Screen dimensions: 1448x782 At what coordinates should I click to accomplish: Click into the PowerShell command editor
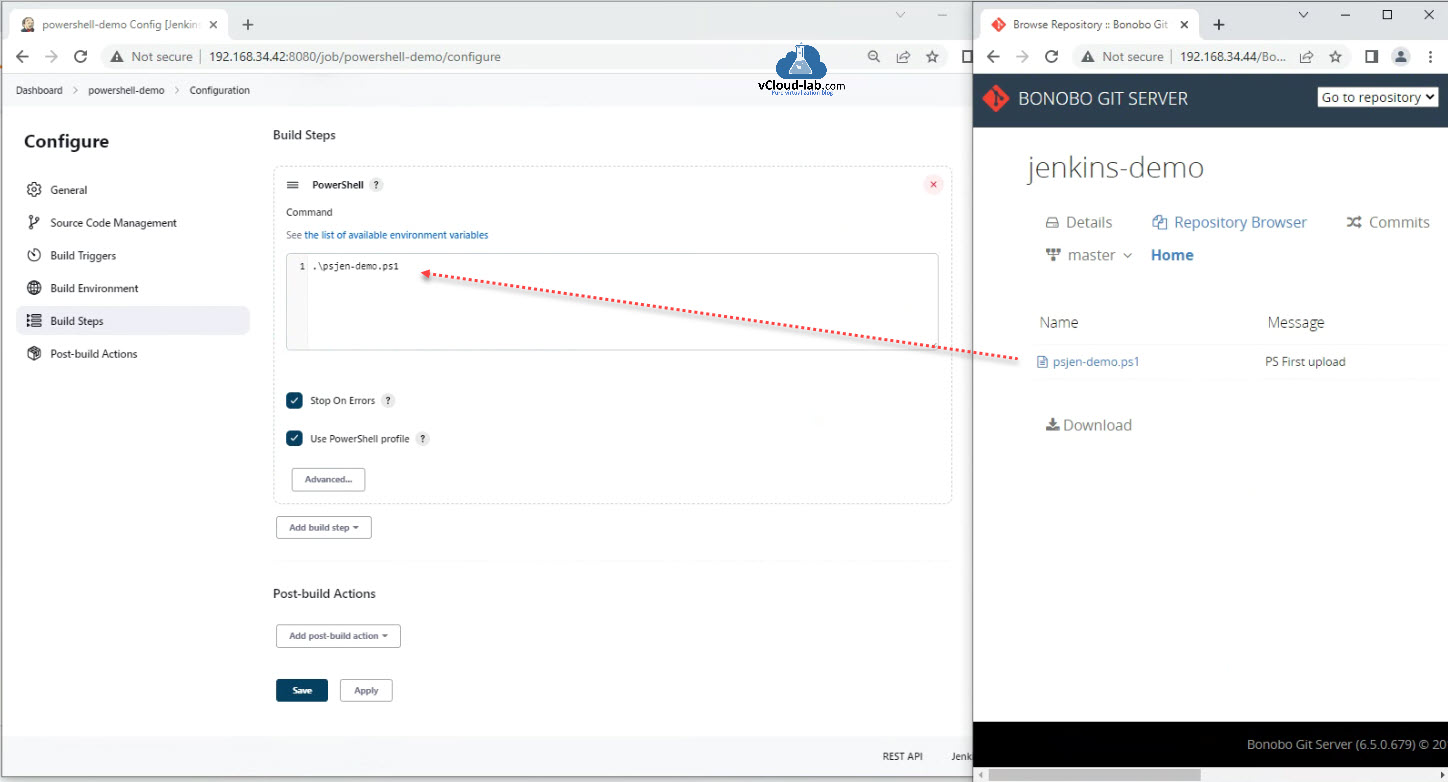[612, 302]
